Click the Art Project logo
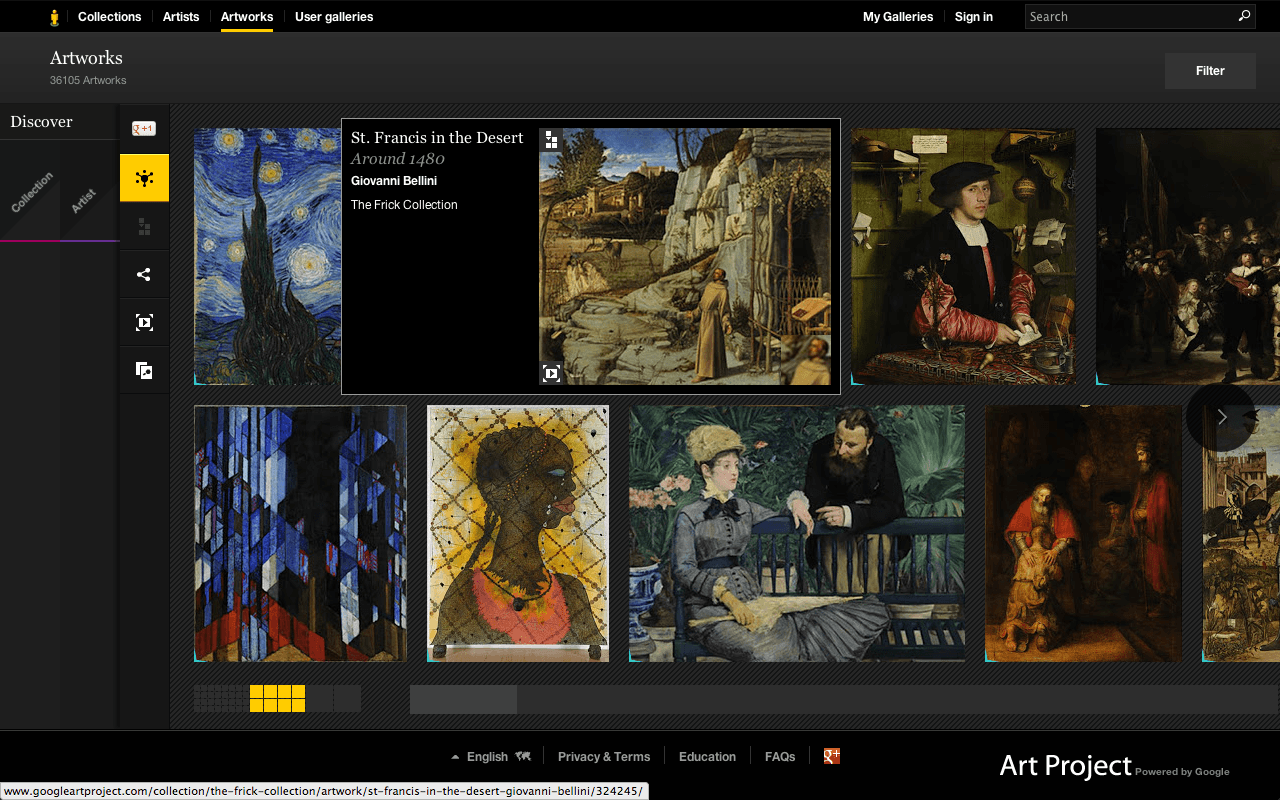Screen dimensions: 1280x800 (x=1066, y=766)
